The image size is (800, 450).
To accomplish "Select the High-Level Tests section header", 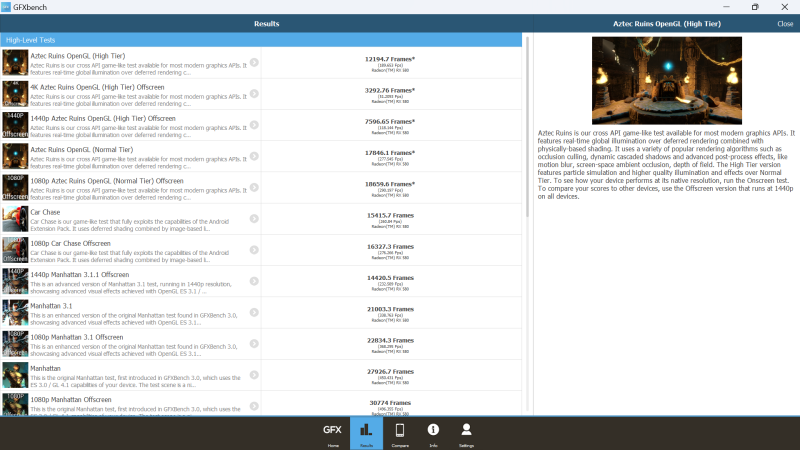I will [261, 40].
